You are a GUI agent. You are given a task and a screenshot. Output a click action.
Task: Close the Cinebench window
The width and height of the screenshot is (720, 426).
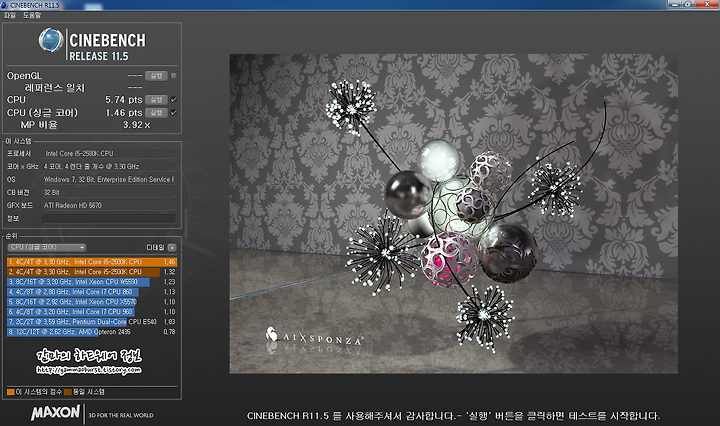click(707, 4)
